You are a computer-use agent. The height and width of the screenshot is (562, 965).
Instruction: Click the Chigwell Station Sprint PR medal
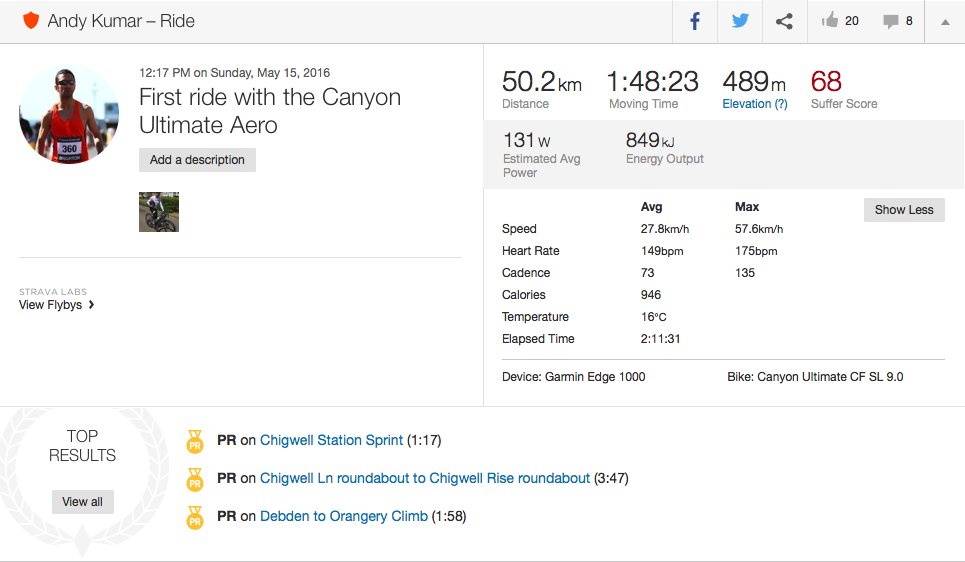(x=195, y=441)
